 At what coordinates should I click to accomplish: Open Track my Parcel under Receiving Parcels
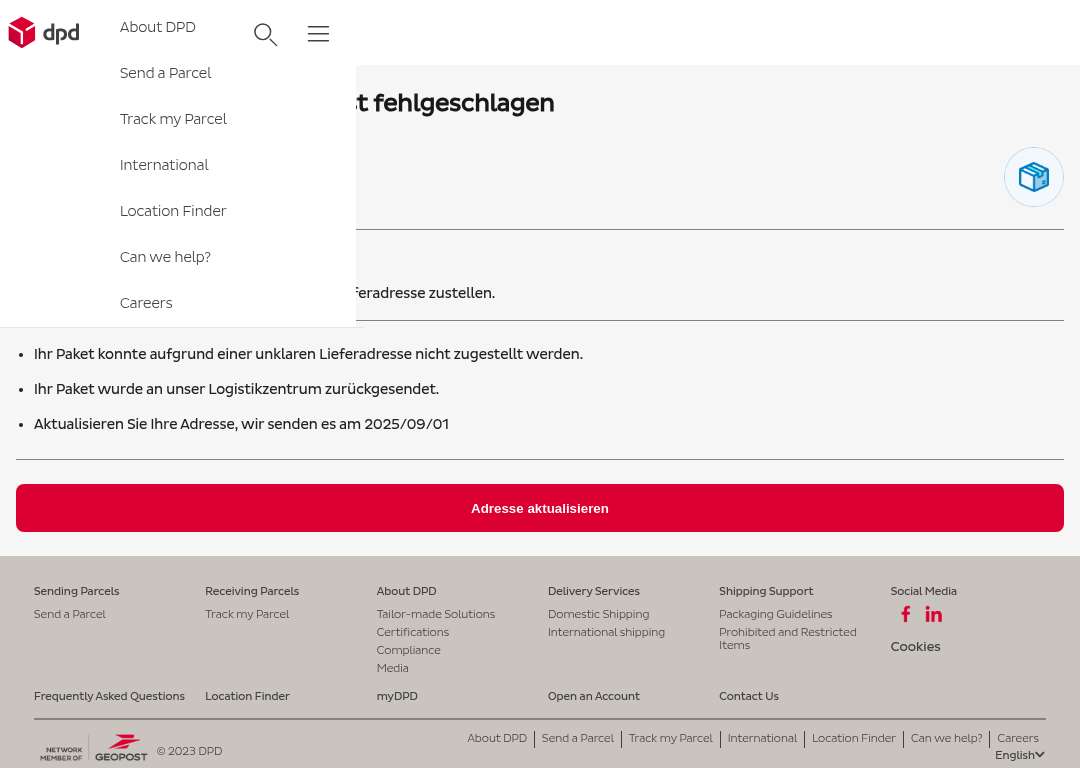pyautogui.click(x=247, y=614)
